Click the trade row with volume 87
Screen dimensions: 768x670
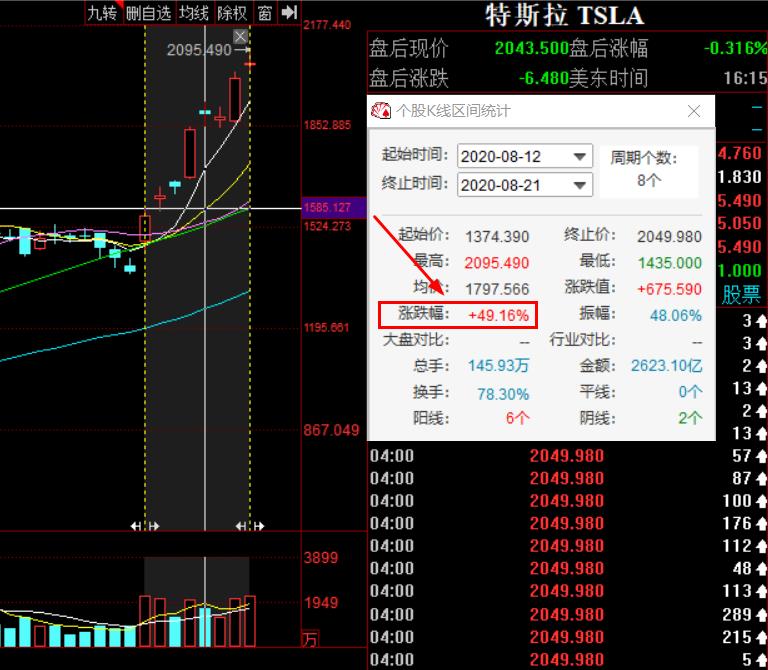568,479
